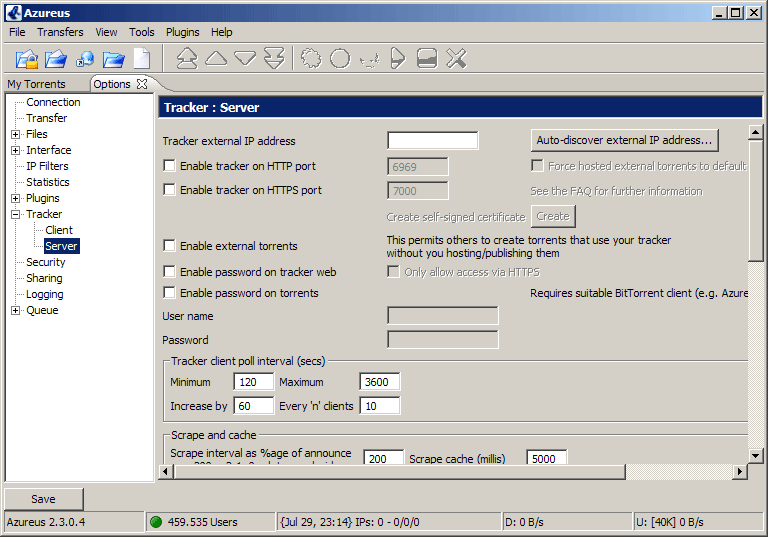Select Security in options tree
Screen dimensions: 768x537
pyautogui.click(x=46, y=263)
